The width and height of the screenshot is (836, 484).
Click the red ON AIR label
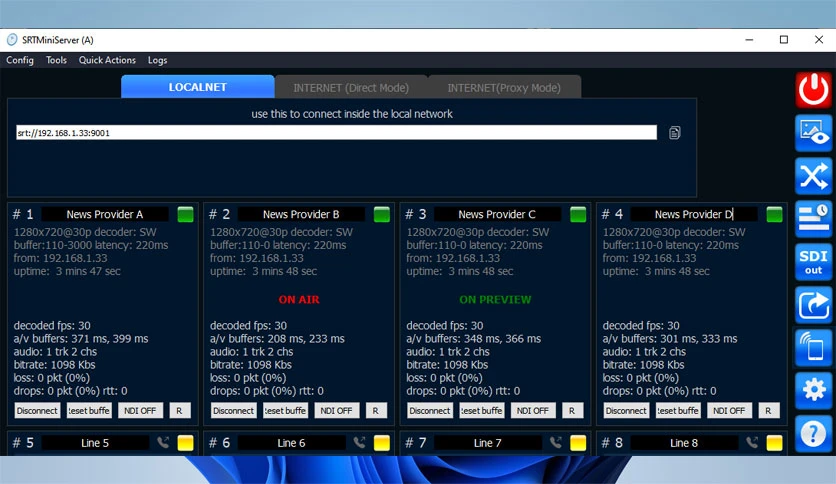pos(299,300)
